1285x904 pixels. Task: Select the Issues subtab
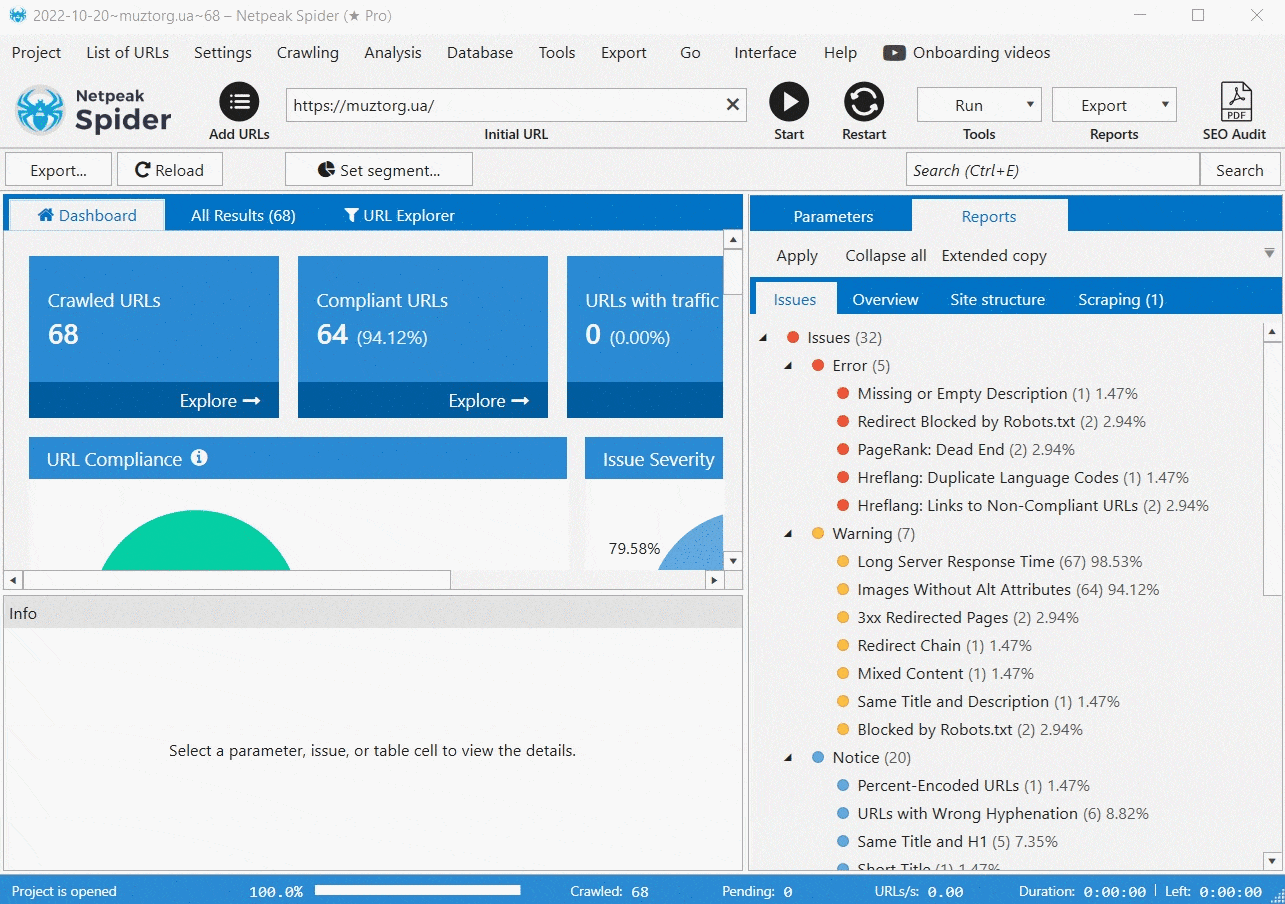795,299
